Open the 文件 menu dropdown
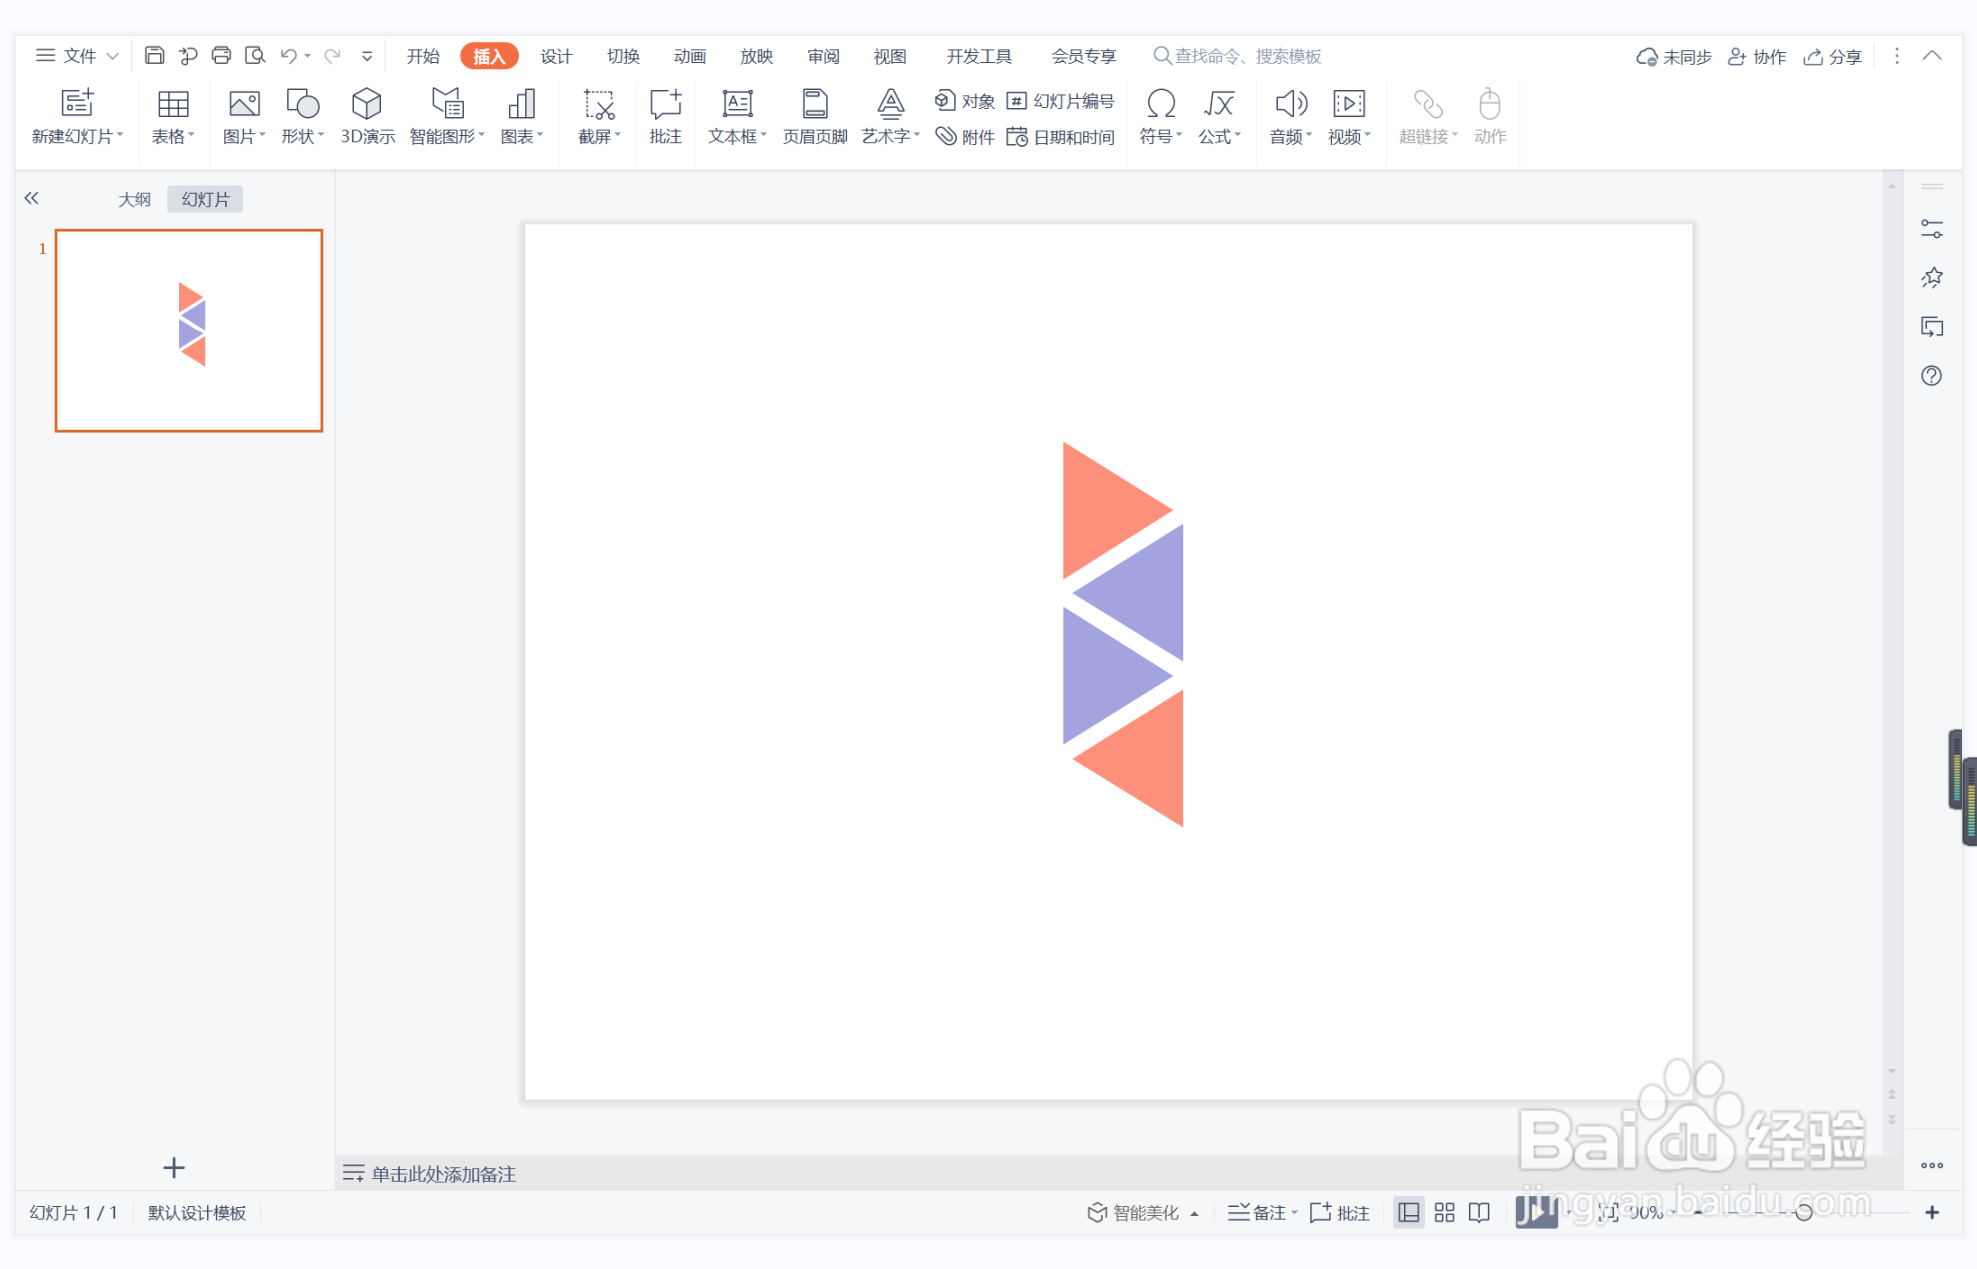Image resolution: width=1977 pixels, height=1269 pixels. pos(78,56)
